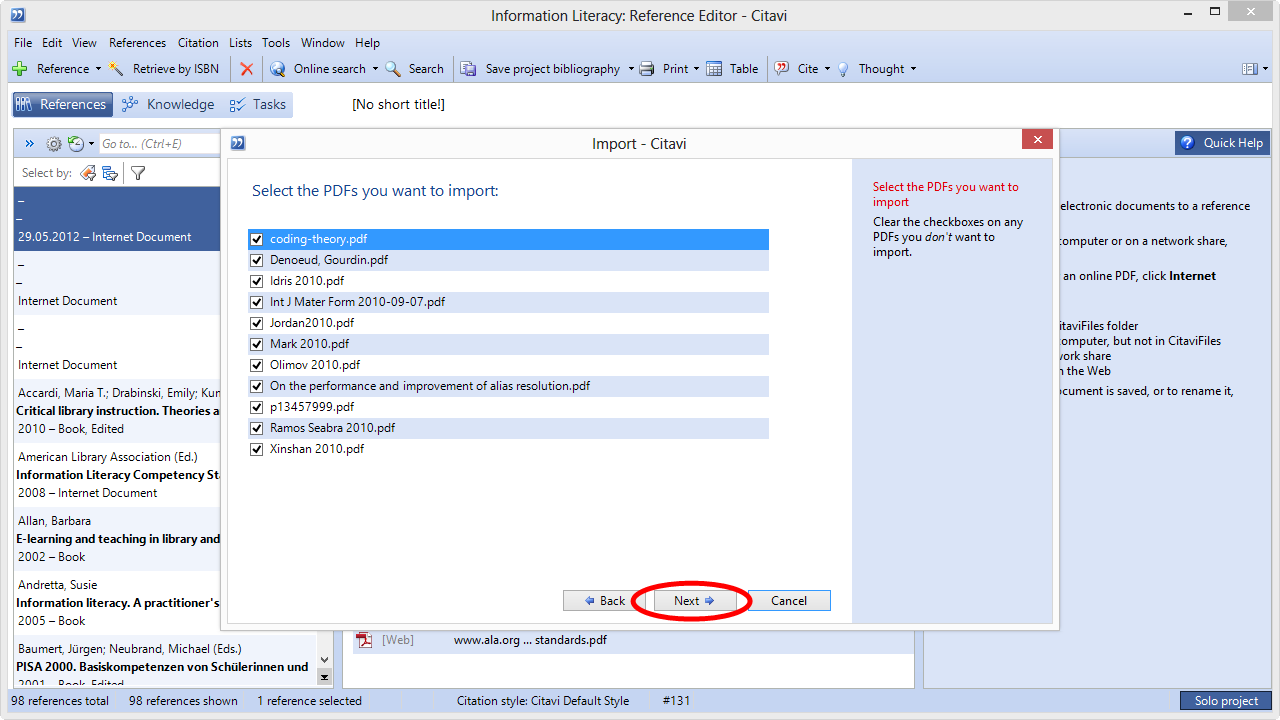Open the References menu
1280x720 pixels.
pyautogui.click(x=137, y=43)
